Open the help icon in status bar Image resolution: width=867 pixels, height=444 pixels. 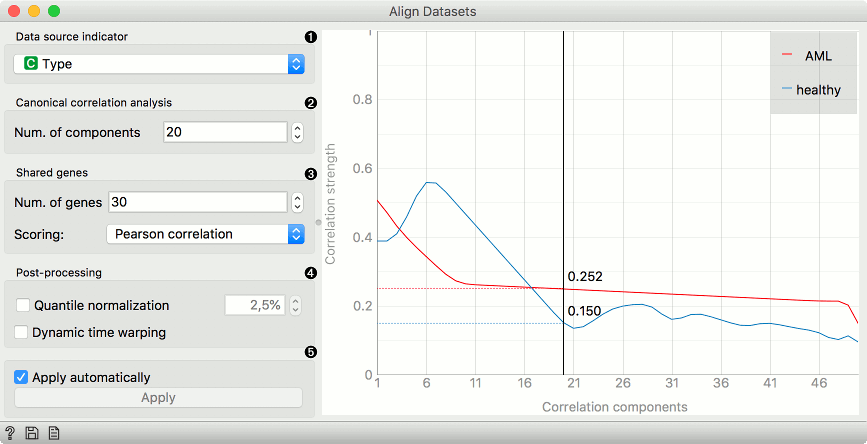[9, 433]
